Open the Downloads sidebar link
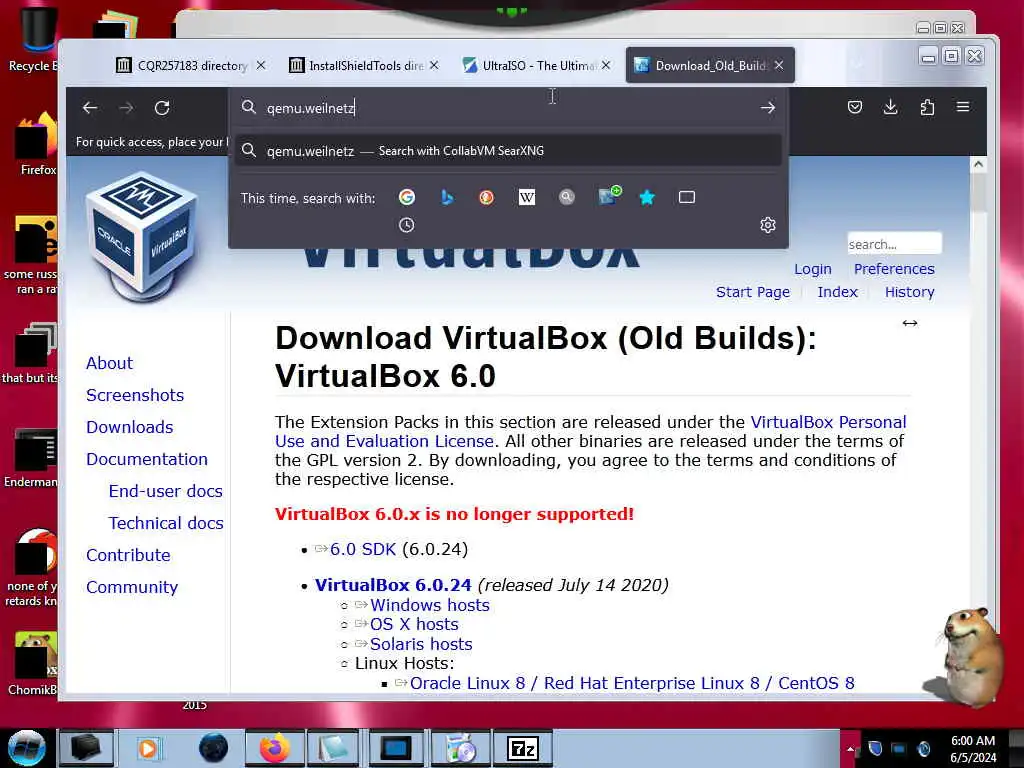This screenshot has height=768, width=1024. click(129, 427)
